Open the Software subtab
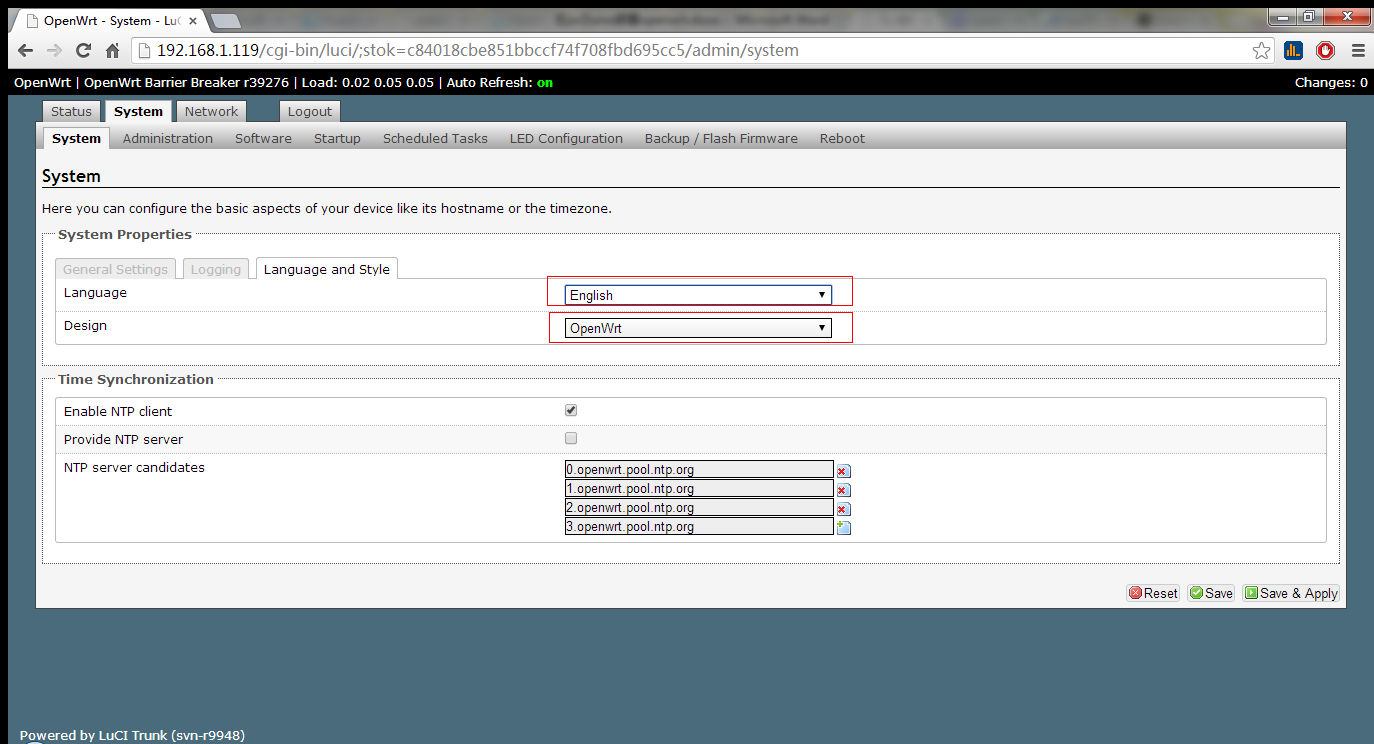 [x=263, y=138]
